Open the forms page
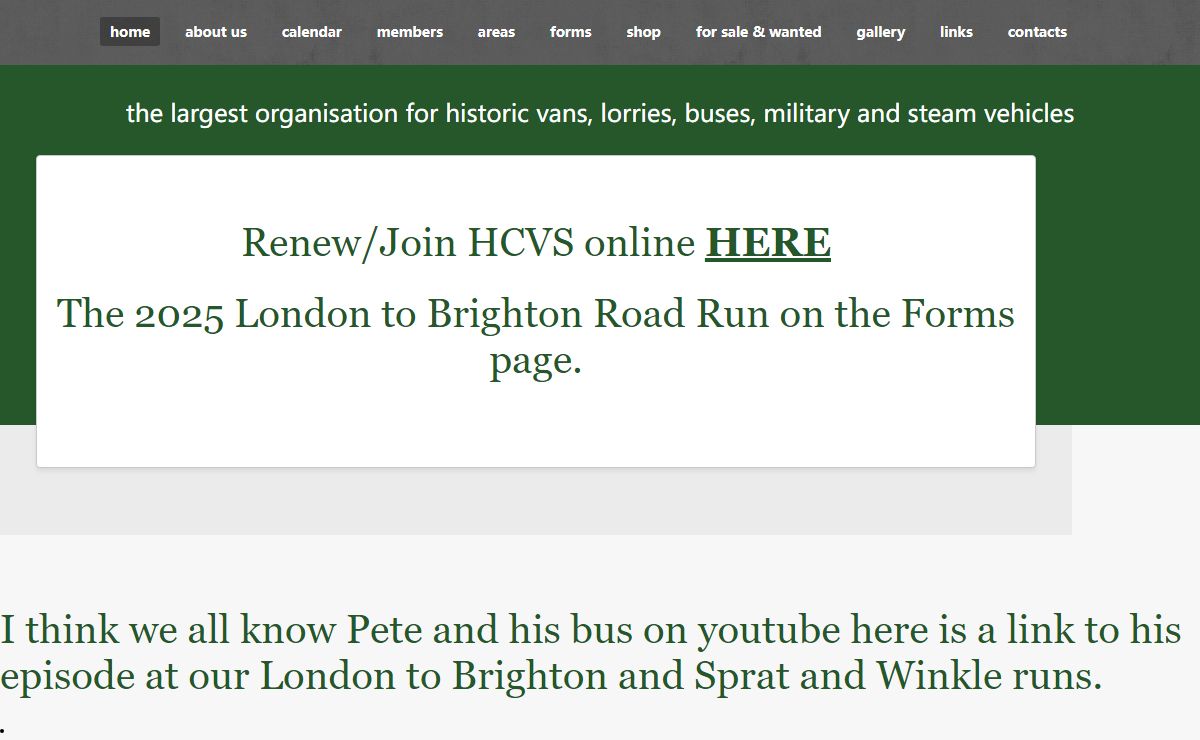 click(x=571, y=32)
